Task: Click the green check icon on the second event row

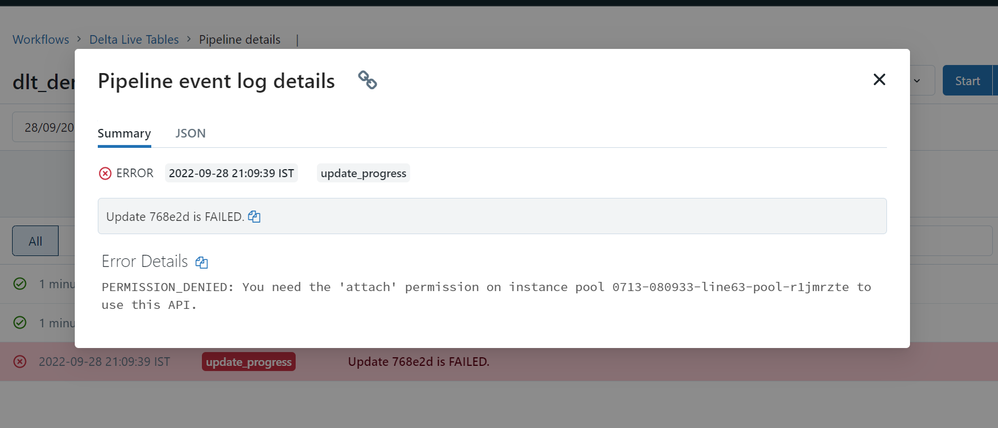Action: [20, 323]
